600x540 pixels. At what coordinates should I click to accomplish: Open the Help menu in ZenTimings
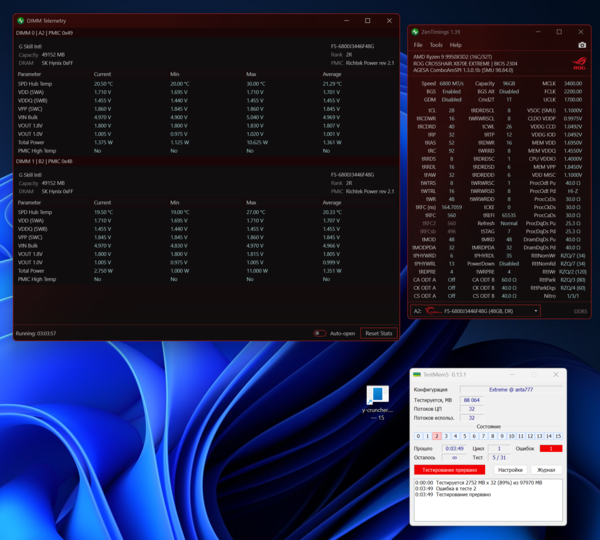pos(455,45)
